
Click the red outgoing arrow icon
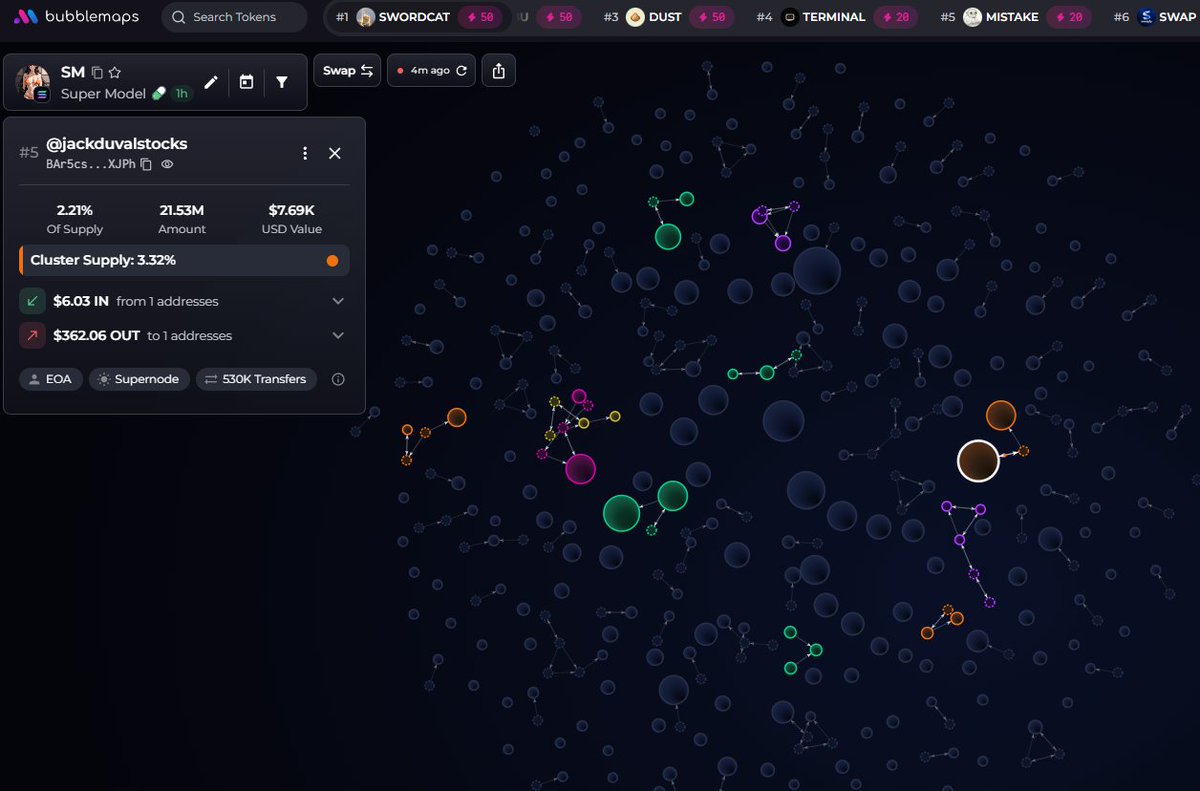(x=32, y=336)
